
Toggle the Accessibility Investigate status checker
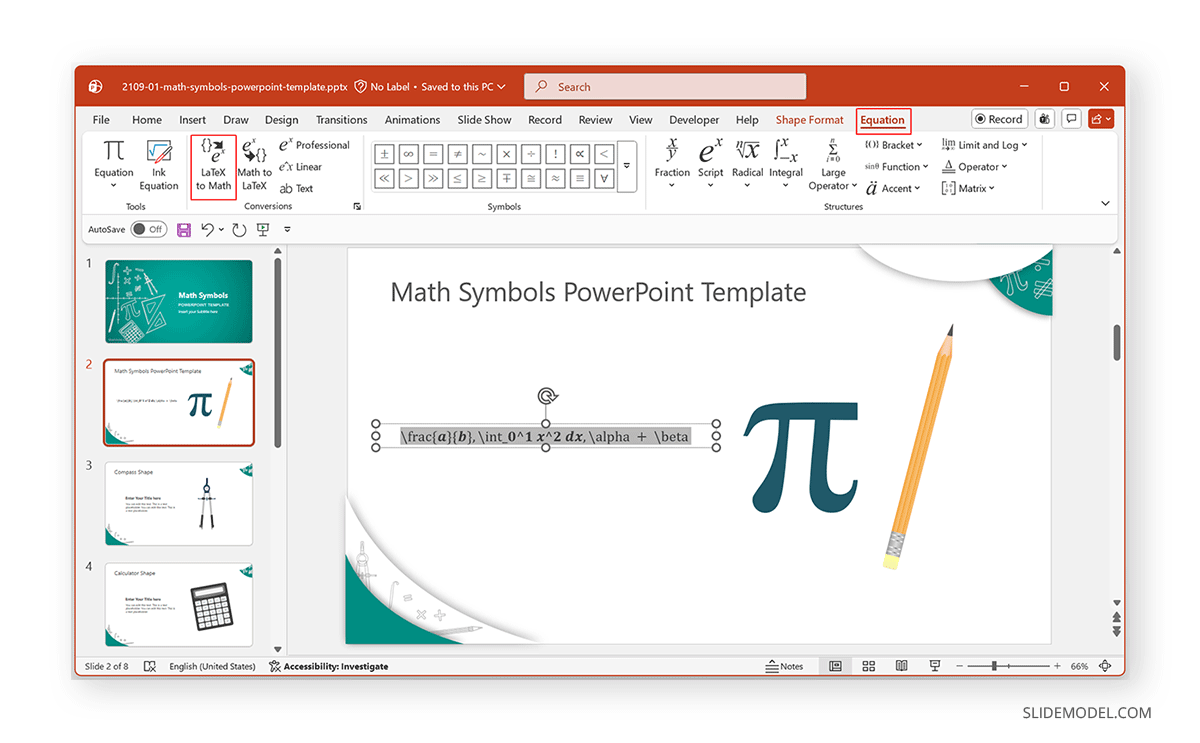(330, 666)
